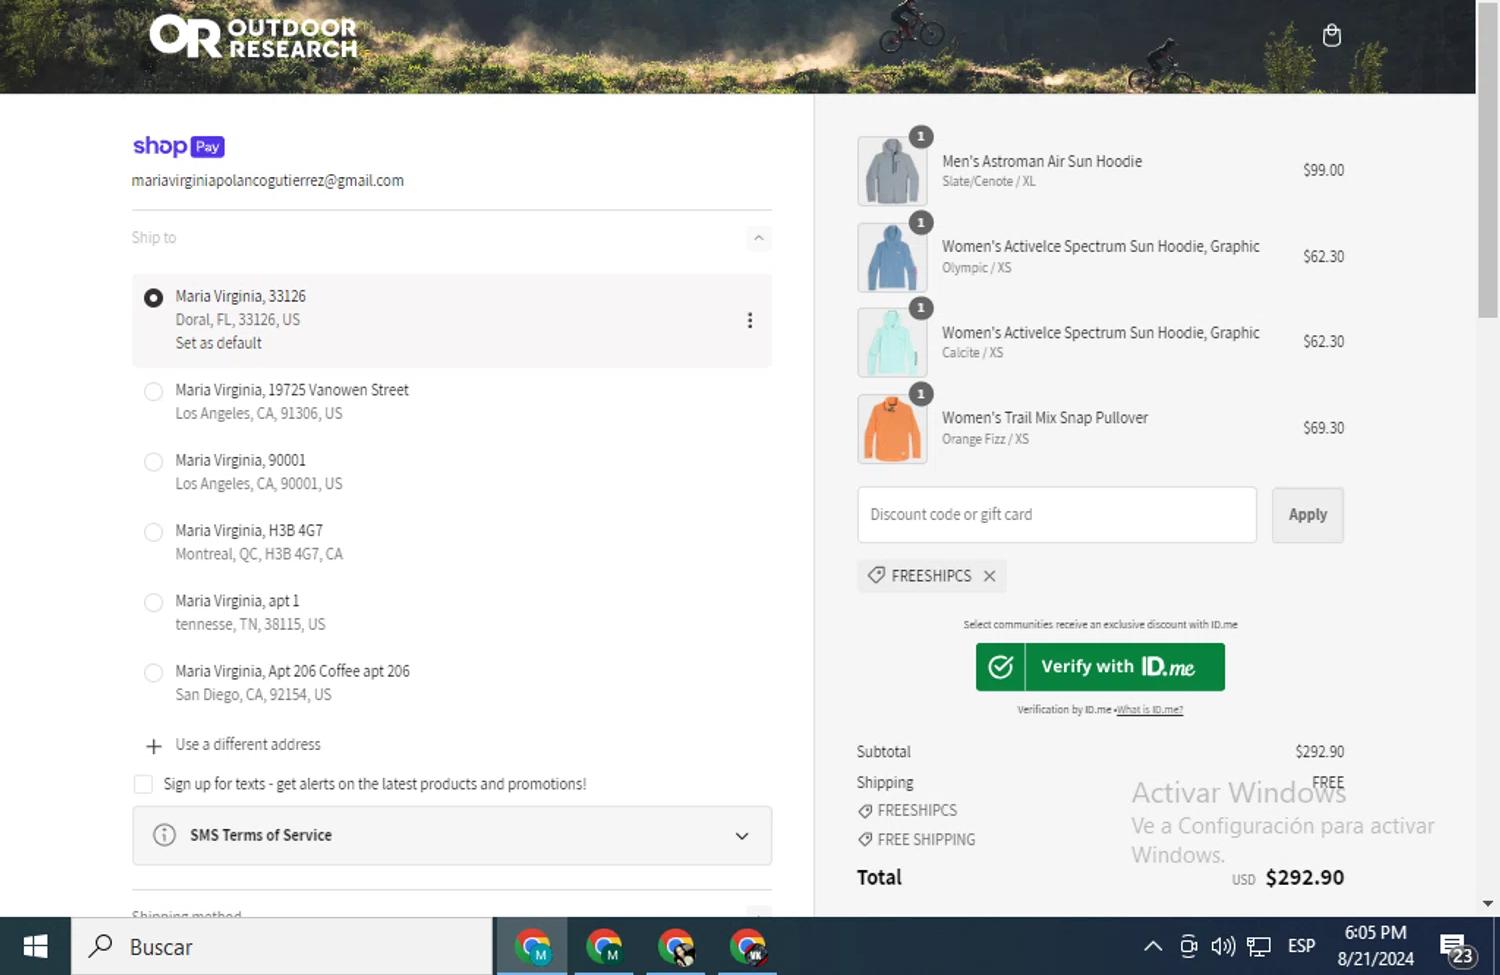The width and height of the screenshot is (1500, 975).
Task: Show hidden system tray icons
Action: point(1152,946)
